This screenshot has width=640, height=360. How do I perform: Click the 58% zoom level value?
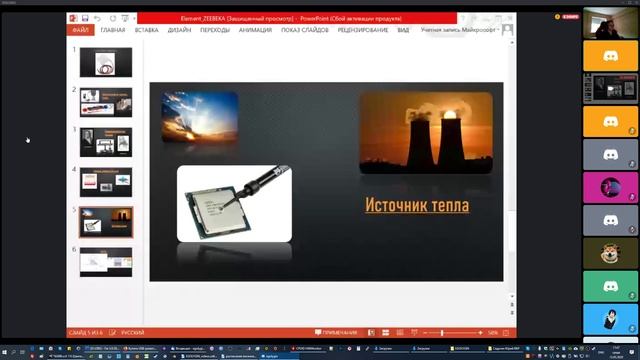(493, 333)
